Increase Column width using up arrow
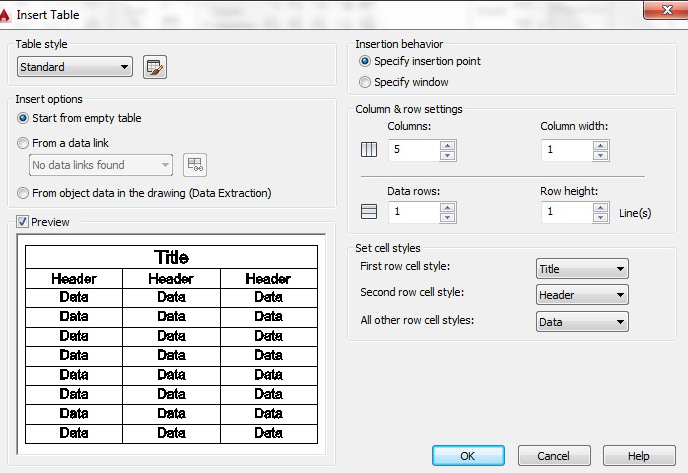The width and height of the screenshot is (688, 473). tap(600, 146)
